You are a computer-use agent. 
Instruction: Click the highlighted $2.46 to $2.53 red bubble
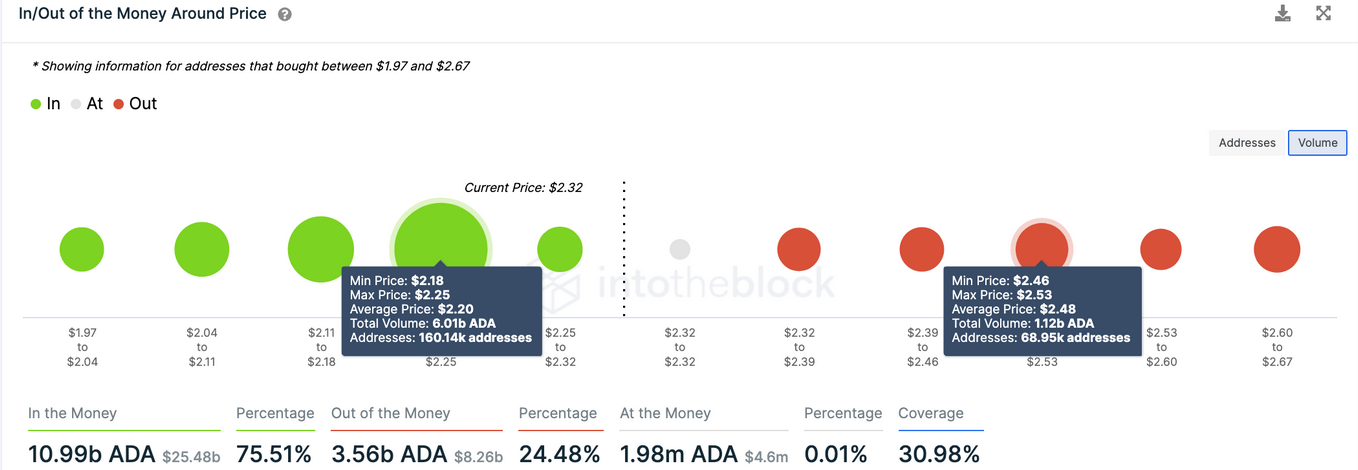[x=1041, y=244]
